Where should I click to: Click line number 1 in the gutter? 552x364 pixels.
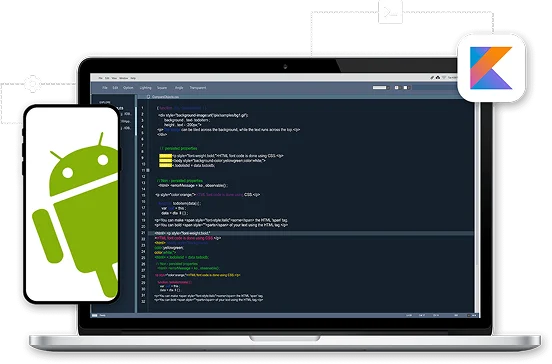click(143, 108)
